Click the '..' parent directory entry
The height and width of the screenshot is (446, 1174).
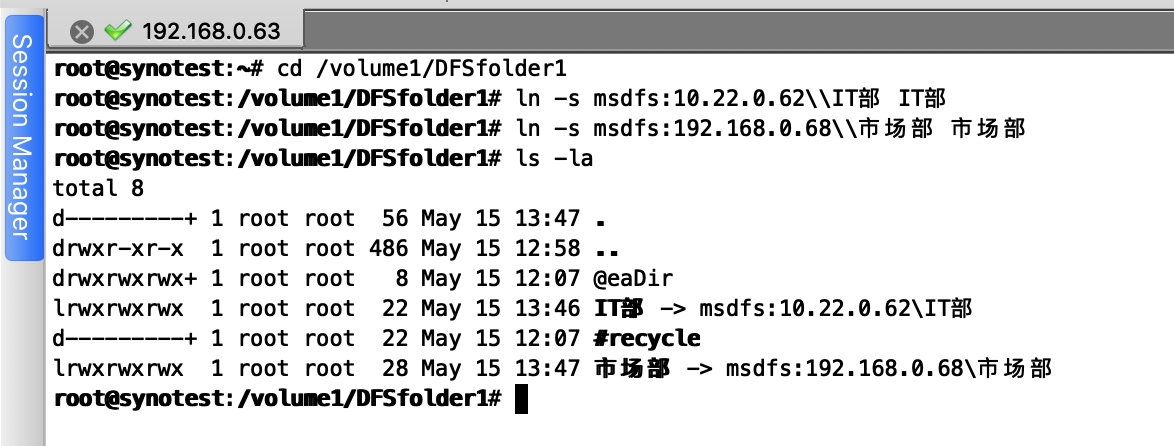(606, 248)
